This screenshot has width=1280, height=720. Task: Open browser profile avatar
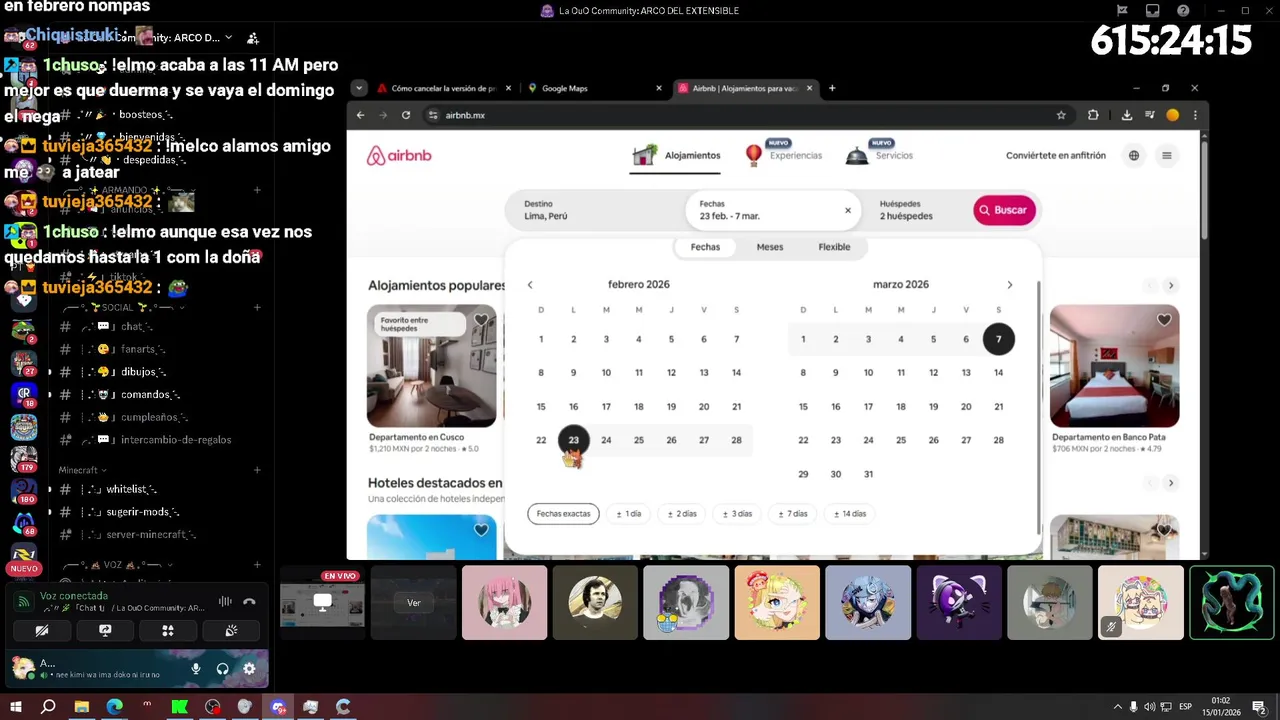tap(1173, 115)
